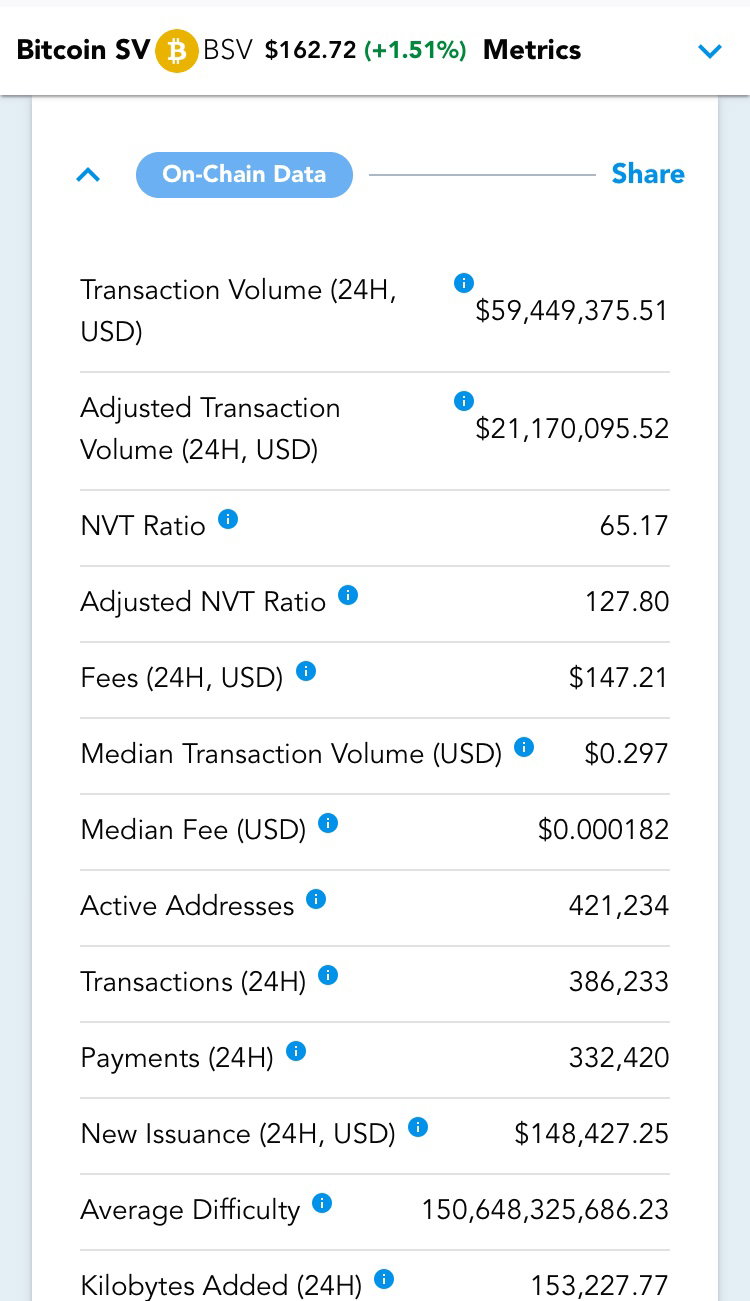Image resolution: width=750 pixels, height=1301 pixels.
Task: Open info icon for Transaction Volume
Action: click(463, 283)
